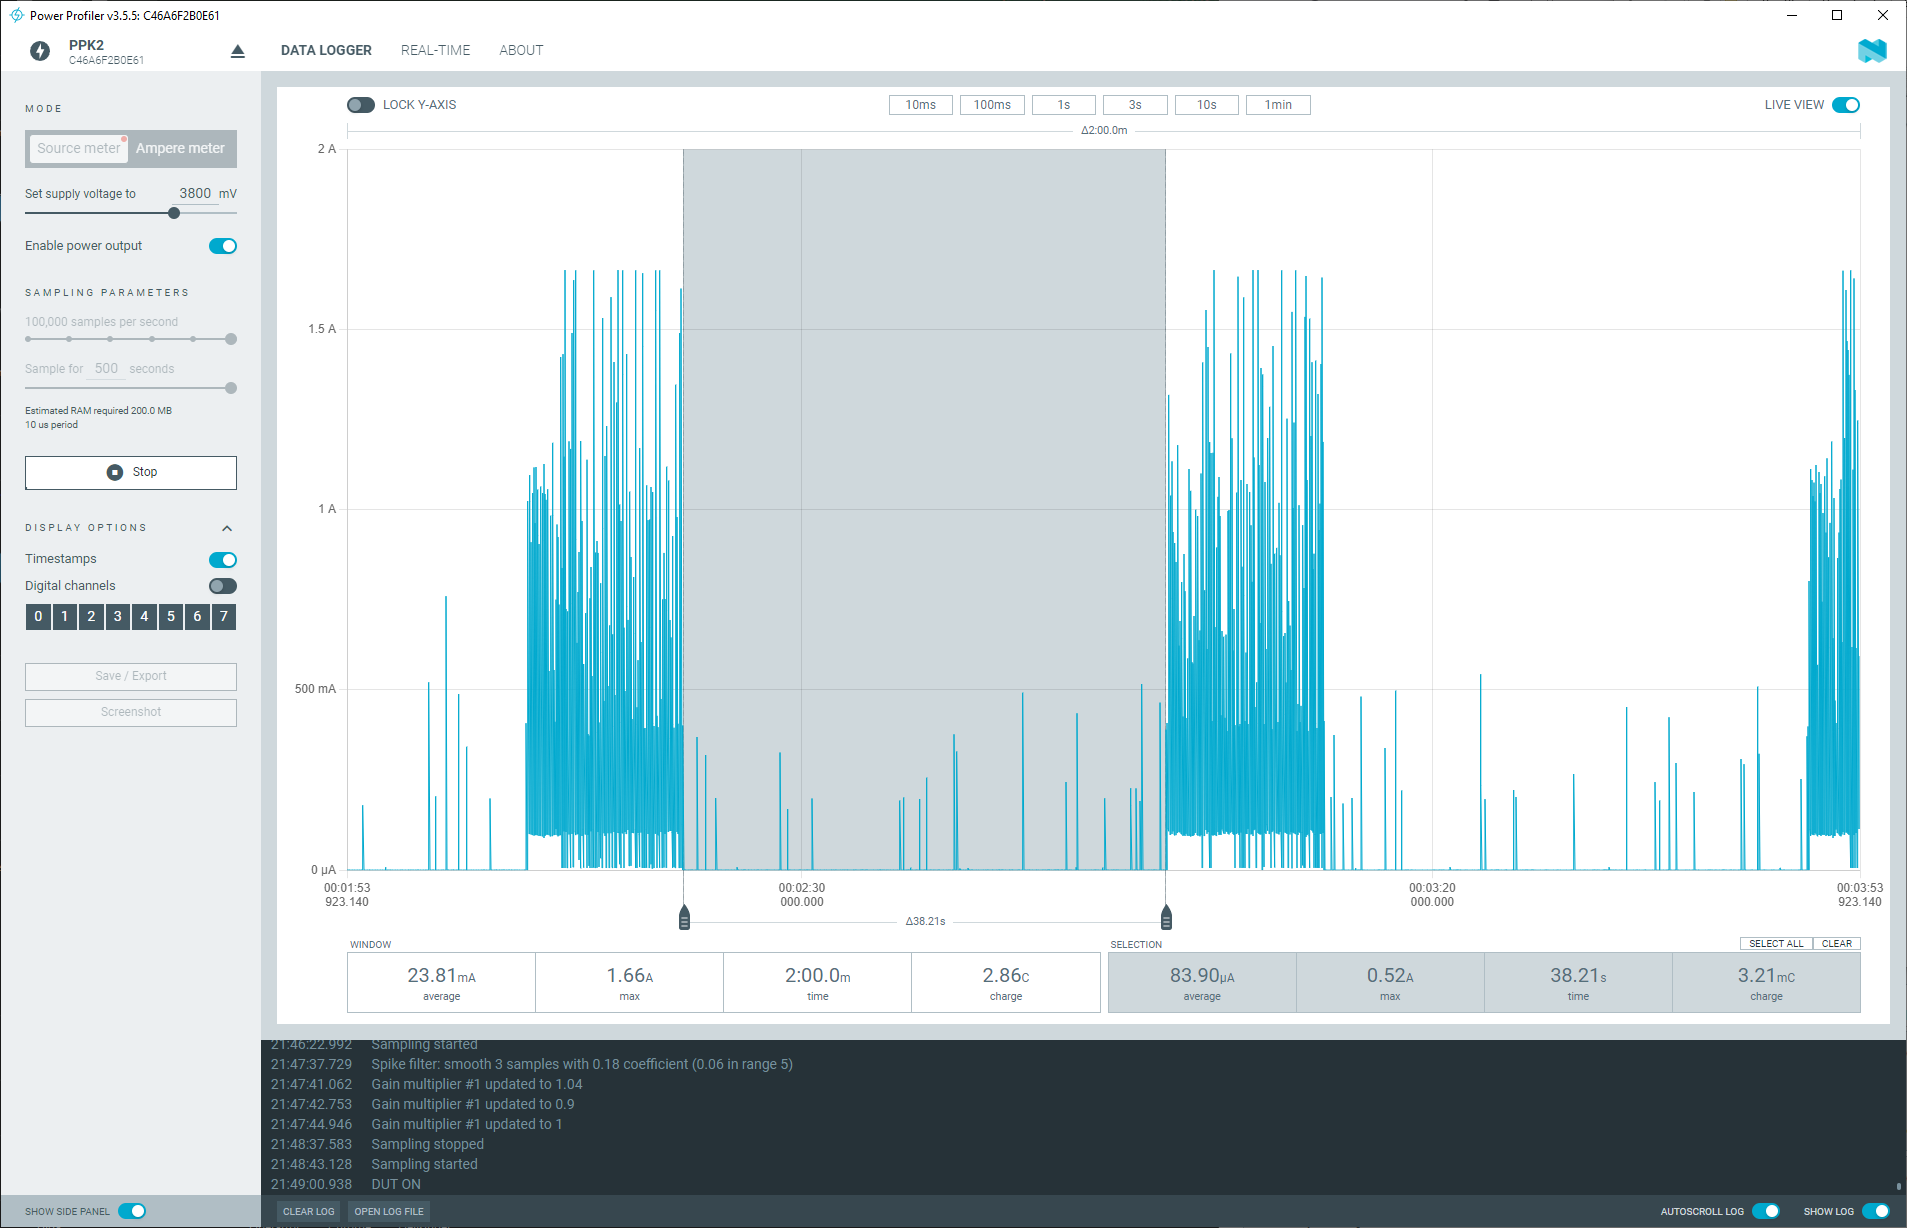Click the left selection handle marker

pos(684,917)
